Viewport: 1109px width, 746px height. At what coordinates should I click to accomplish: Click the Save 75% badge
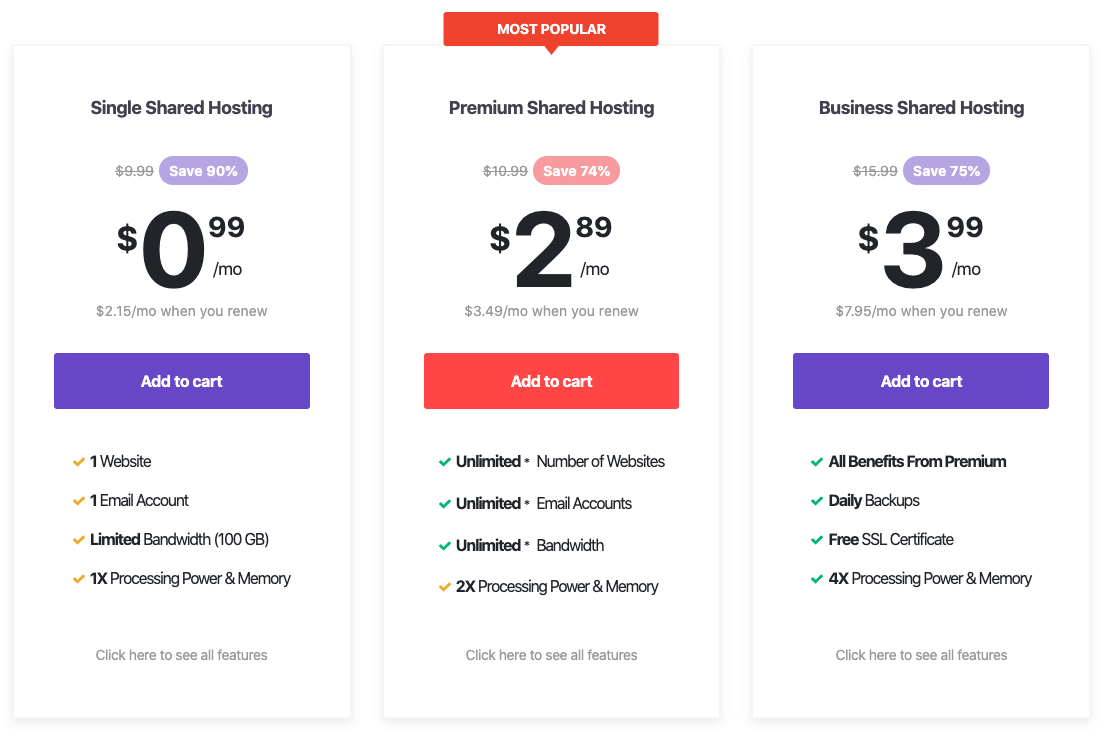coord(946,171)
